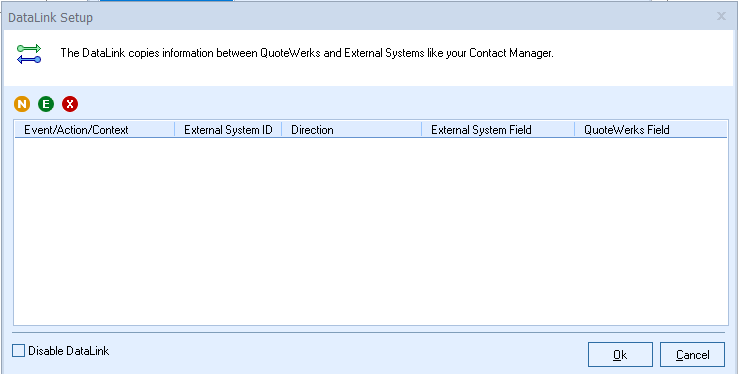
Task: Click divider between External System Field and QuoteWerks Field
Action: pyautogui.click(x=575, y=130)
